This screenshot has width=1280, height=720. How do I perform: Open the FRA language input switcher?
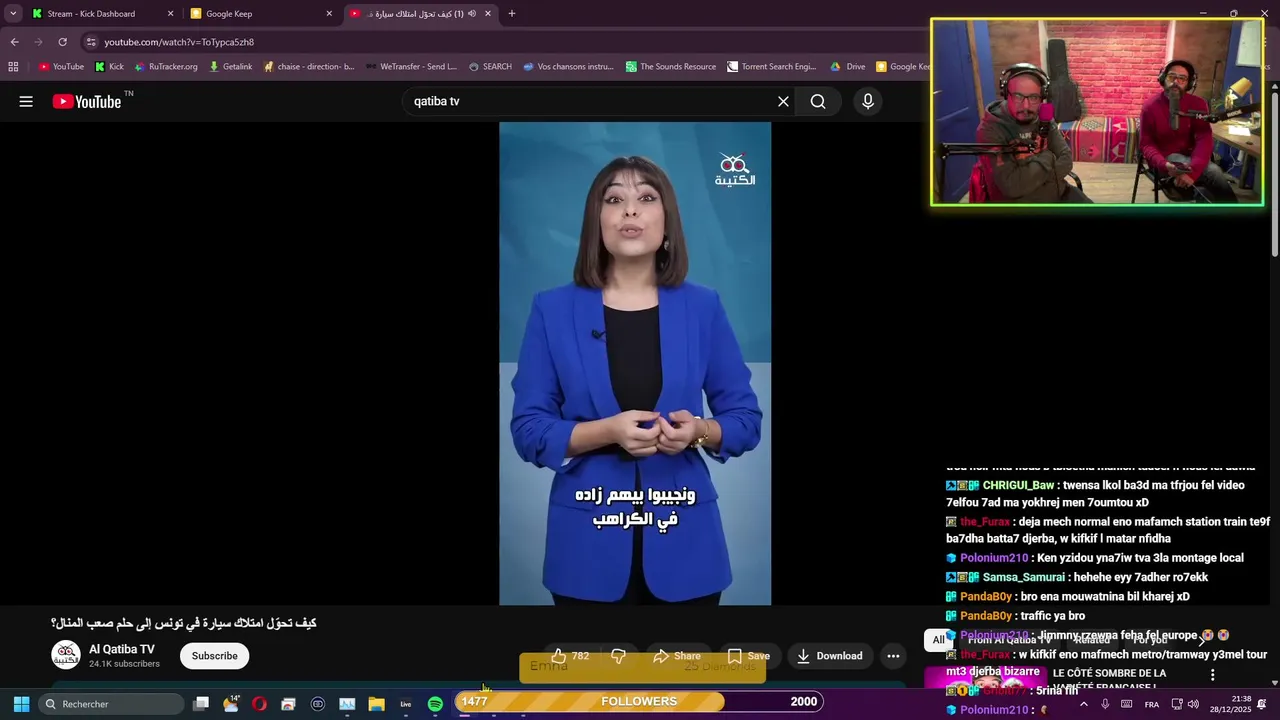point(1151,704)
